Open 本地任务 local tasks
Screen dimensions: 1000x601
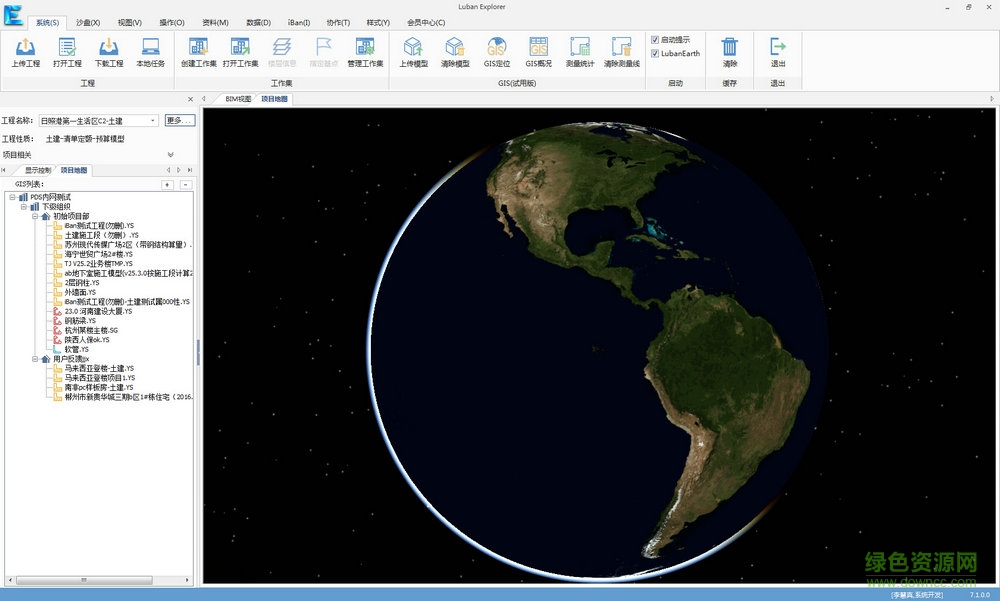point(150,49)
